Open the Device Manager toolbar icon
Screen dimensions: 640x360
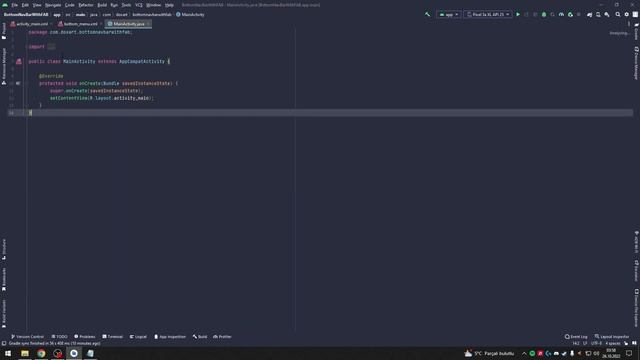pos(598,14)
